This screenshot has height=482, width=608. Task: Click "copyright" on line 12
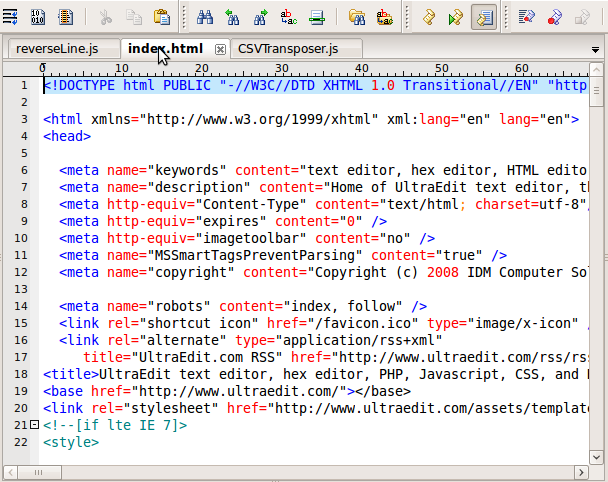[x=190, y=272]
